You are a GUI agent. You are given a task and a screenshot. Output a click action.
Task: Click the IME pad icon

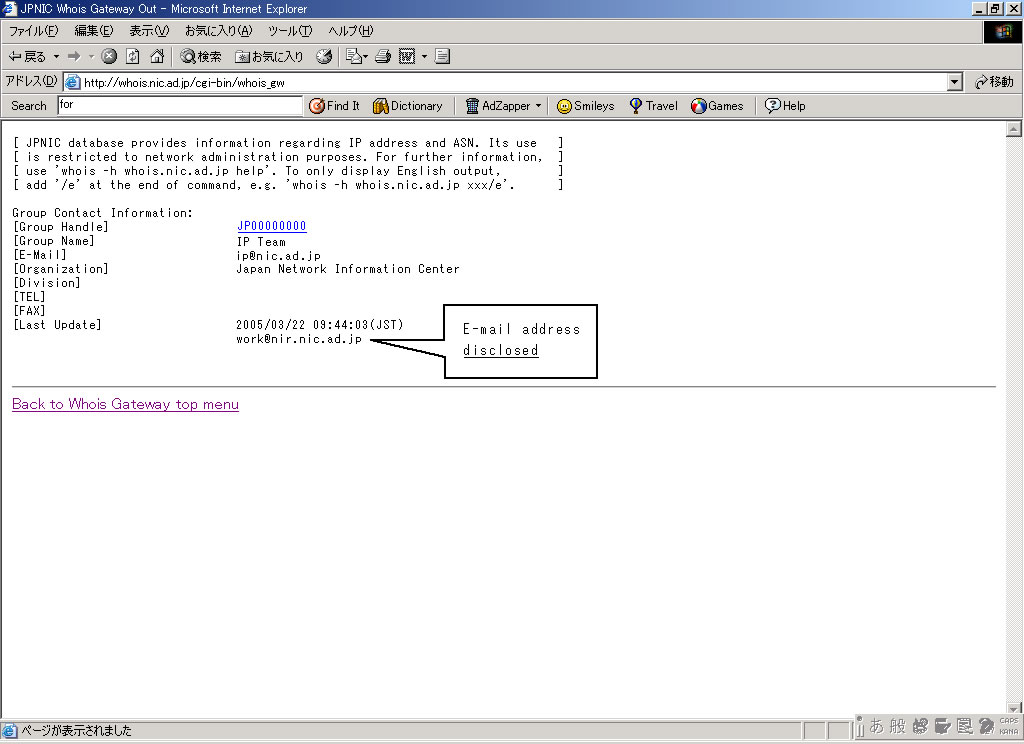pos(920,726)
